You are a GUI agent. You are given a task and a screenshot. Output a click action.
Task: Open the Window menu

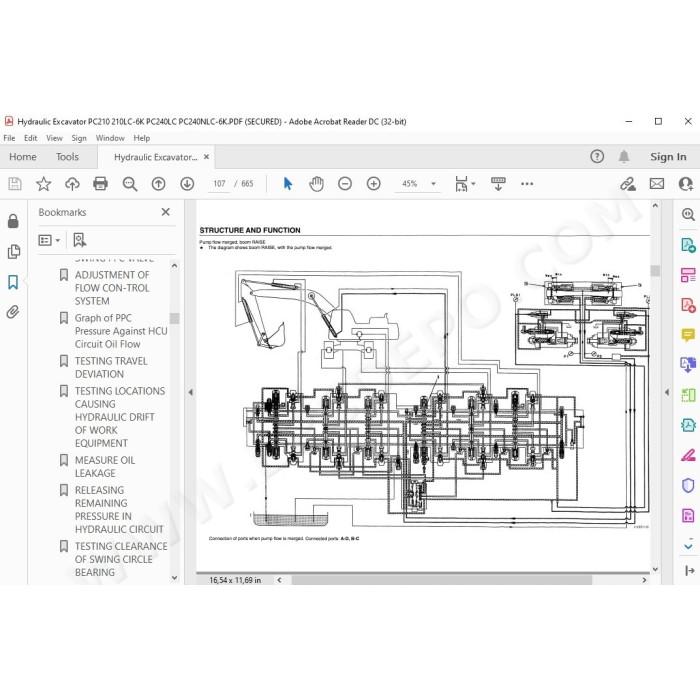(x=110, y=138)
